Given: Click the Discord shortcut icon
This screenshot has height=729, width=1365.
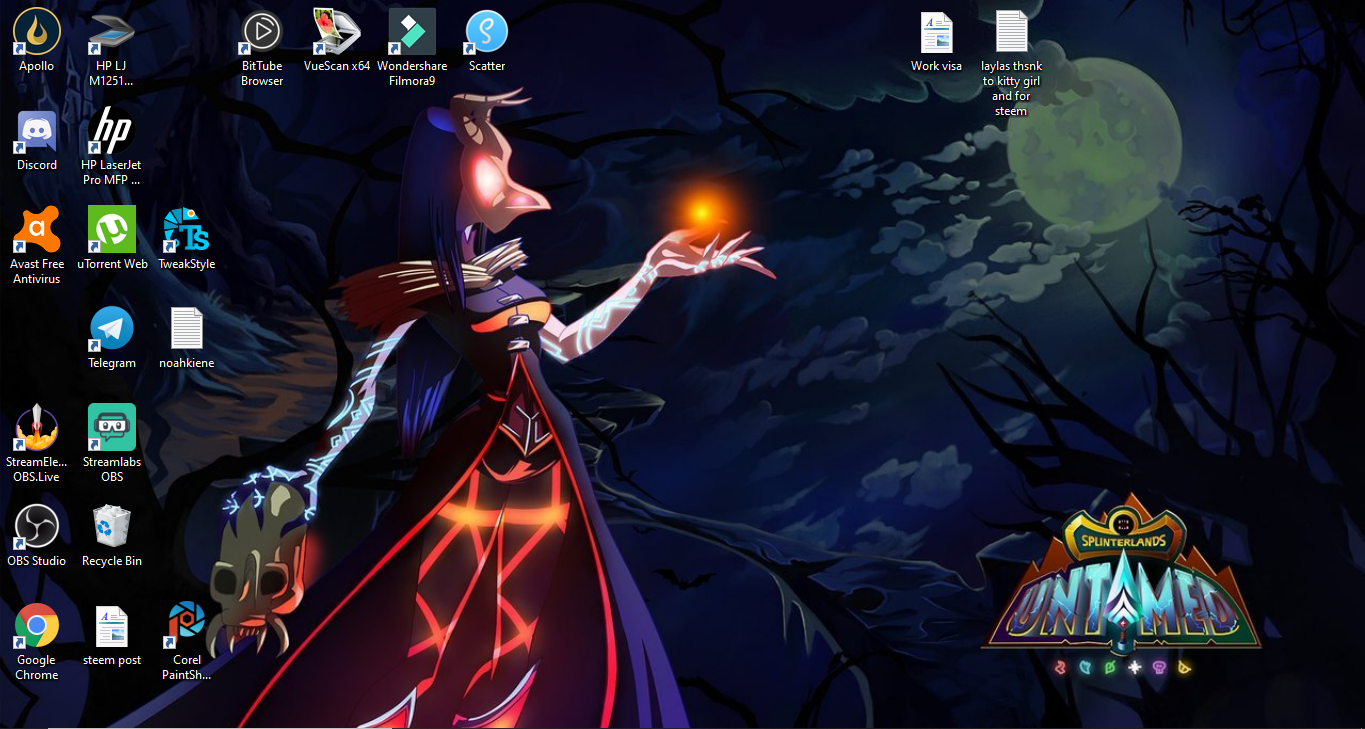Looking at the screenshot, I should point(37,130).
